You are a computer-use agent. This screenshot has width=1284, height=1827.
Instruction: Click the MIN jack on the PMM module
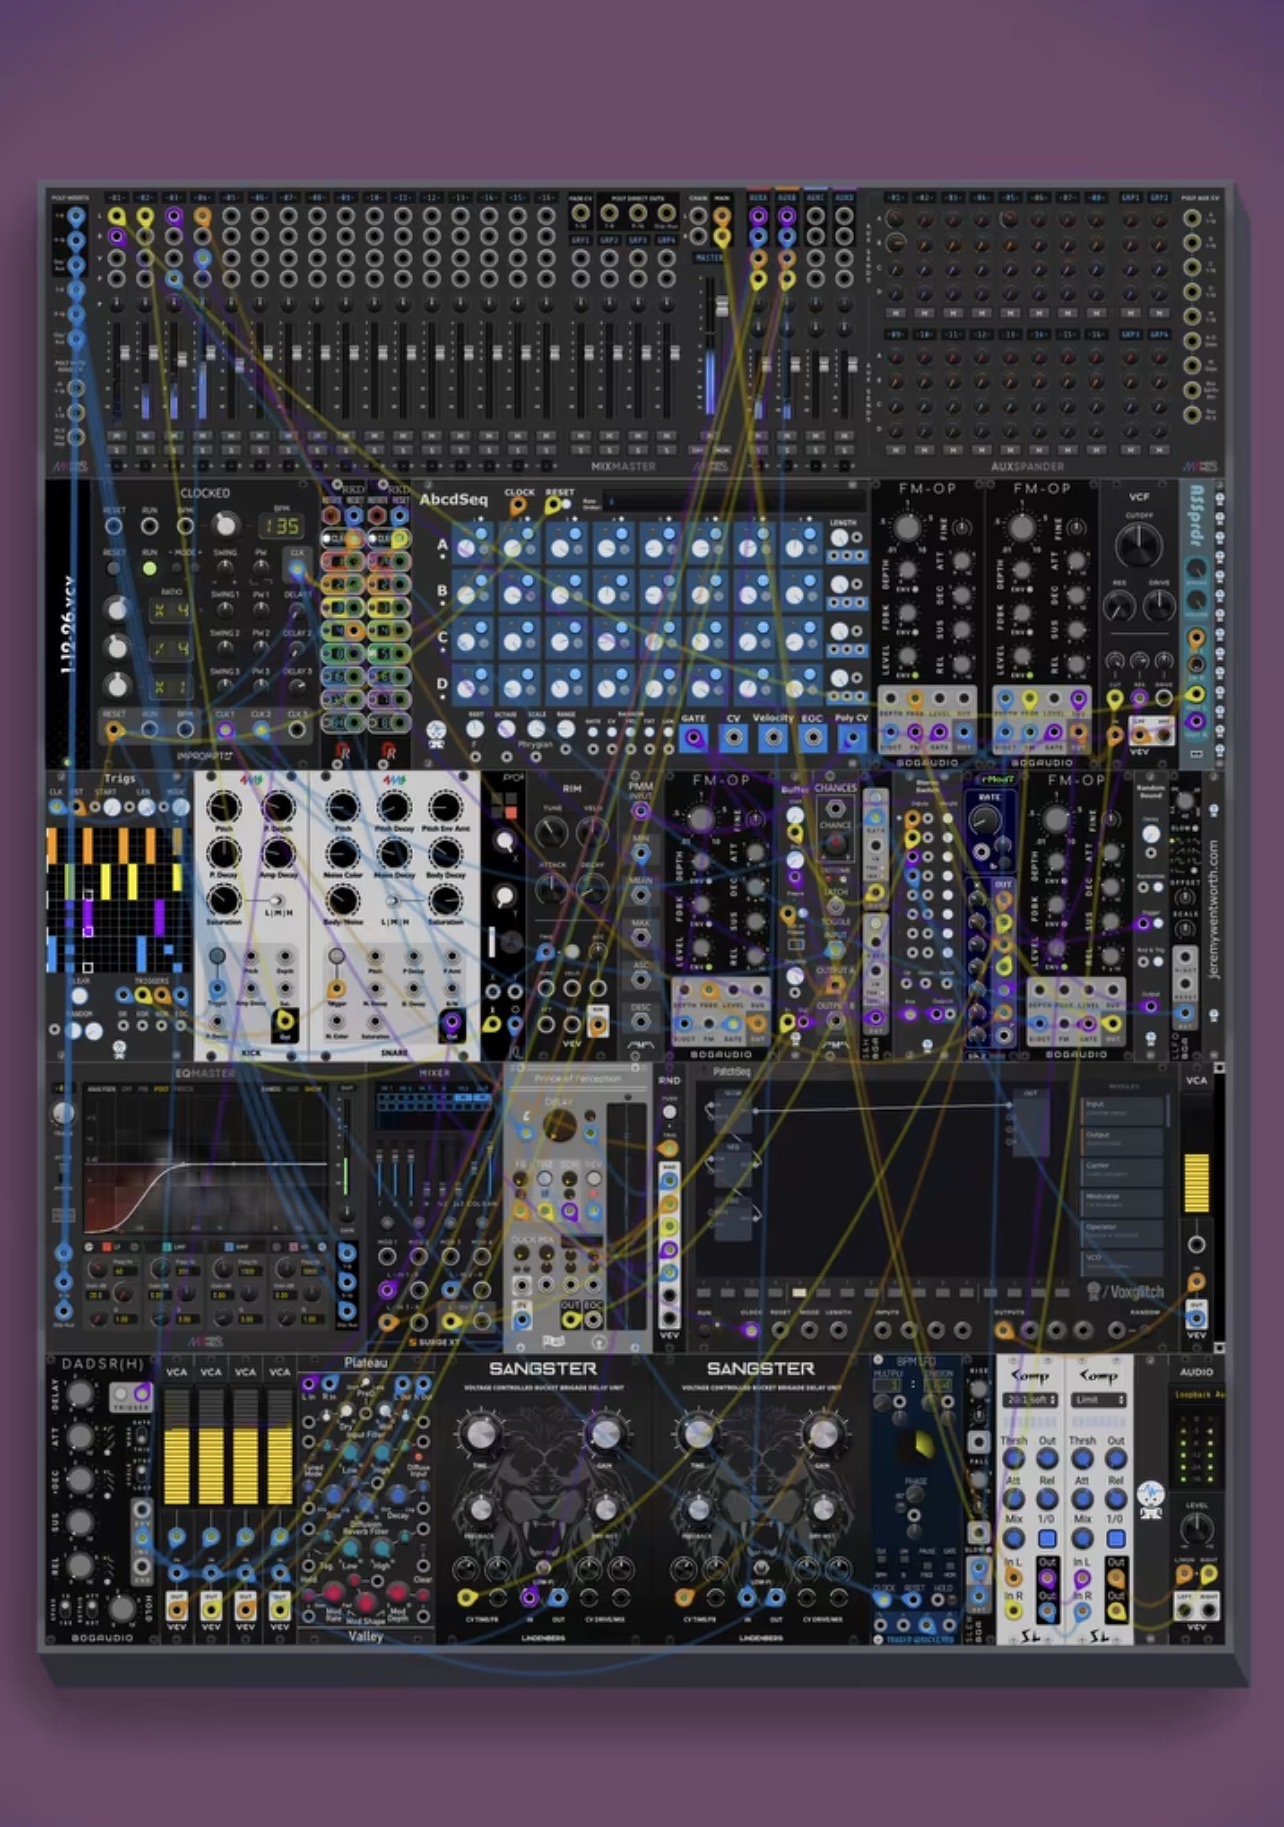click(641, 853)
